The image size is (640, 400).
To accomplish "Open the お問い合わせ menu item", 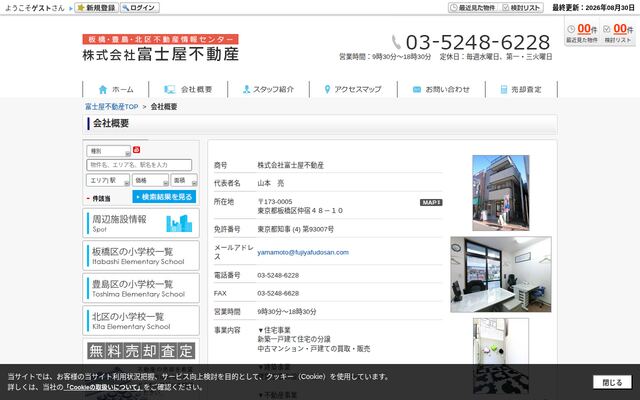I will tap(441, 89).
